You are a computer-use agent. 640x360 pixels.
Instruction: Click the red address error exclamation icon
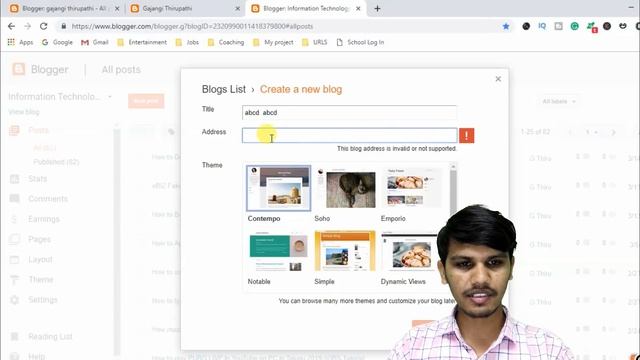(x=467, y=136)
